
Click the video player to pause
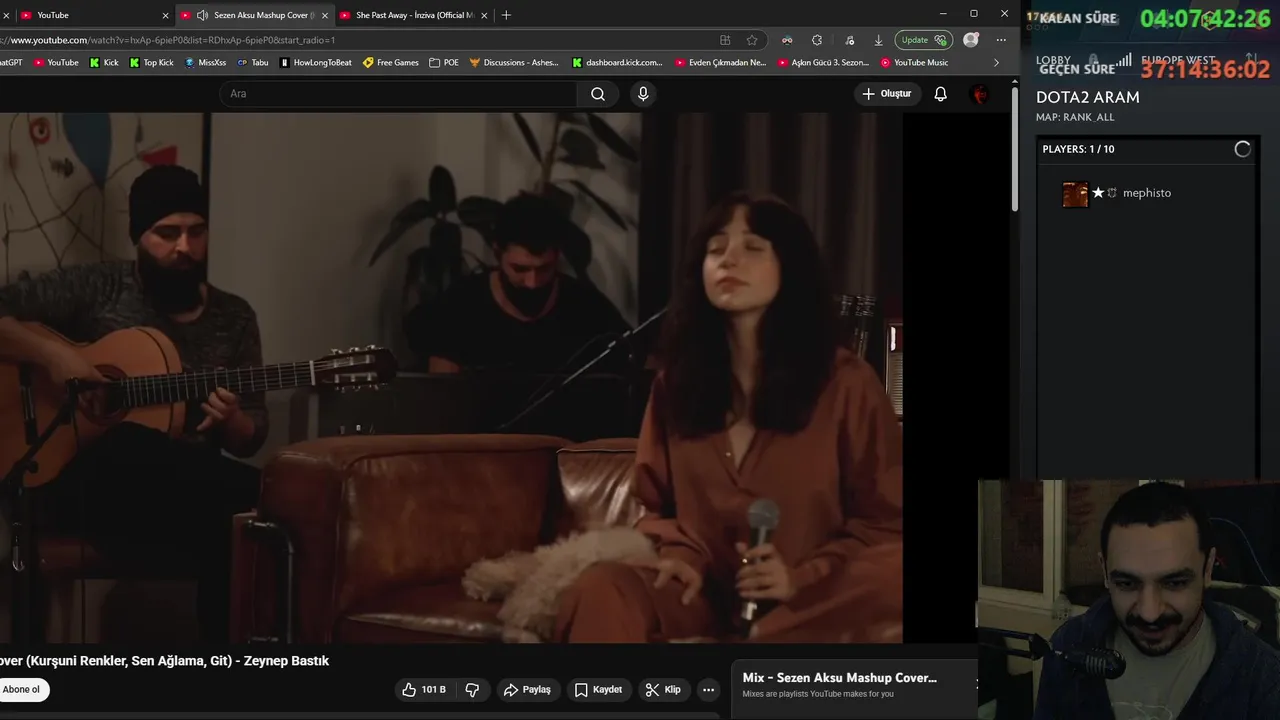coord(450,377)
